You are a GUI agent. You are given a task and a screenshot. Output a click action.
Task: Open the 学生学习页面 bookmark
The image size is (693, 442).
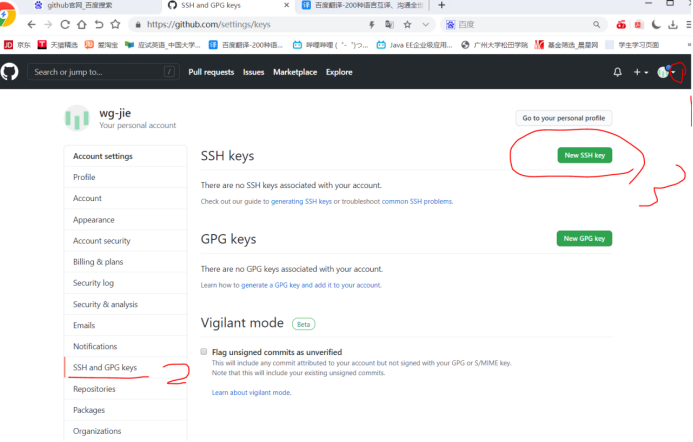(632, 45)
